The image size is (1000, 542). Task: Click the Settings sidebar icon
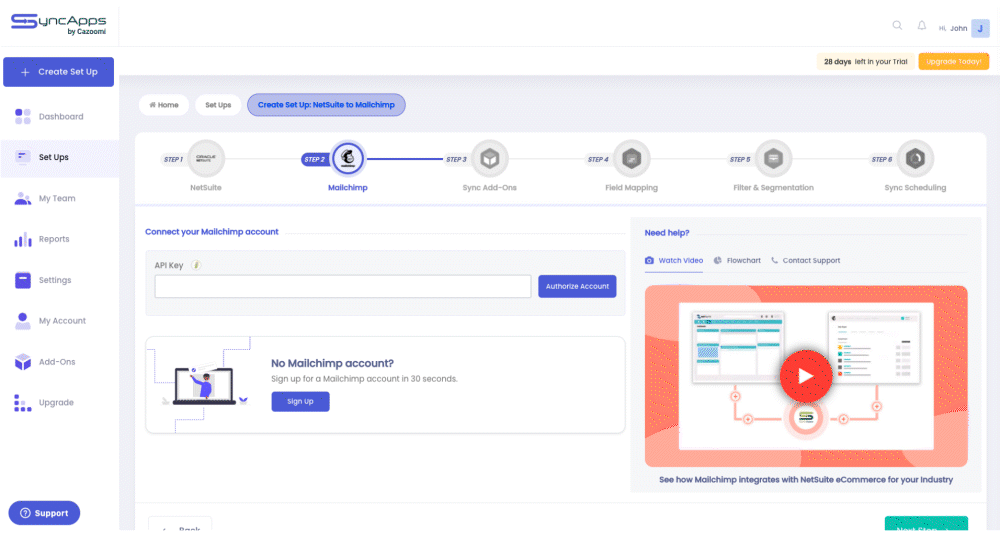click(x=23, y=280)
